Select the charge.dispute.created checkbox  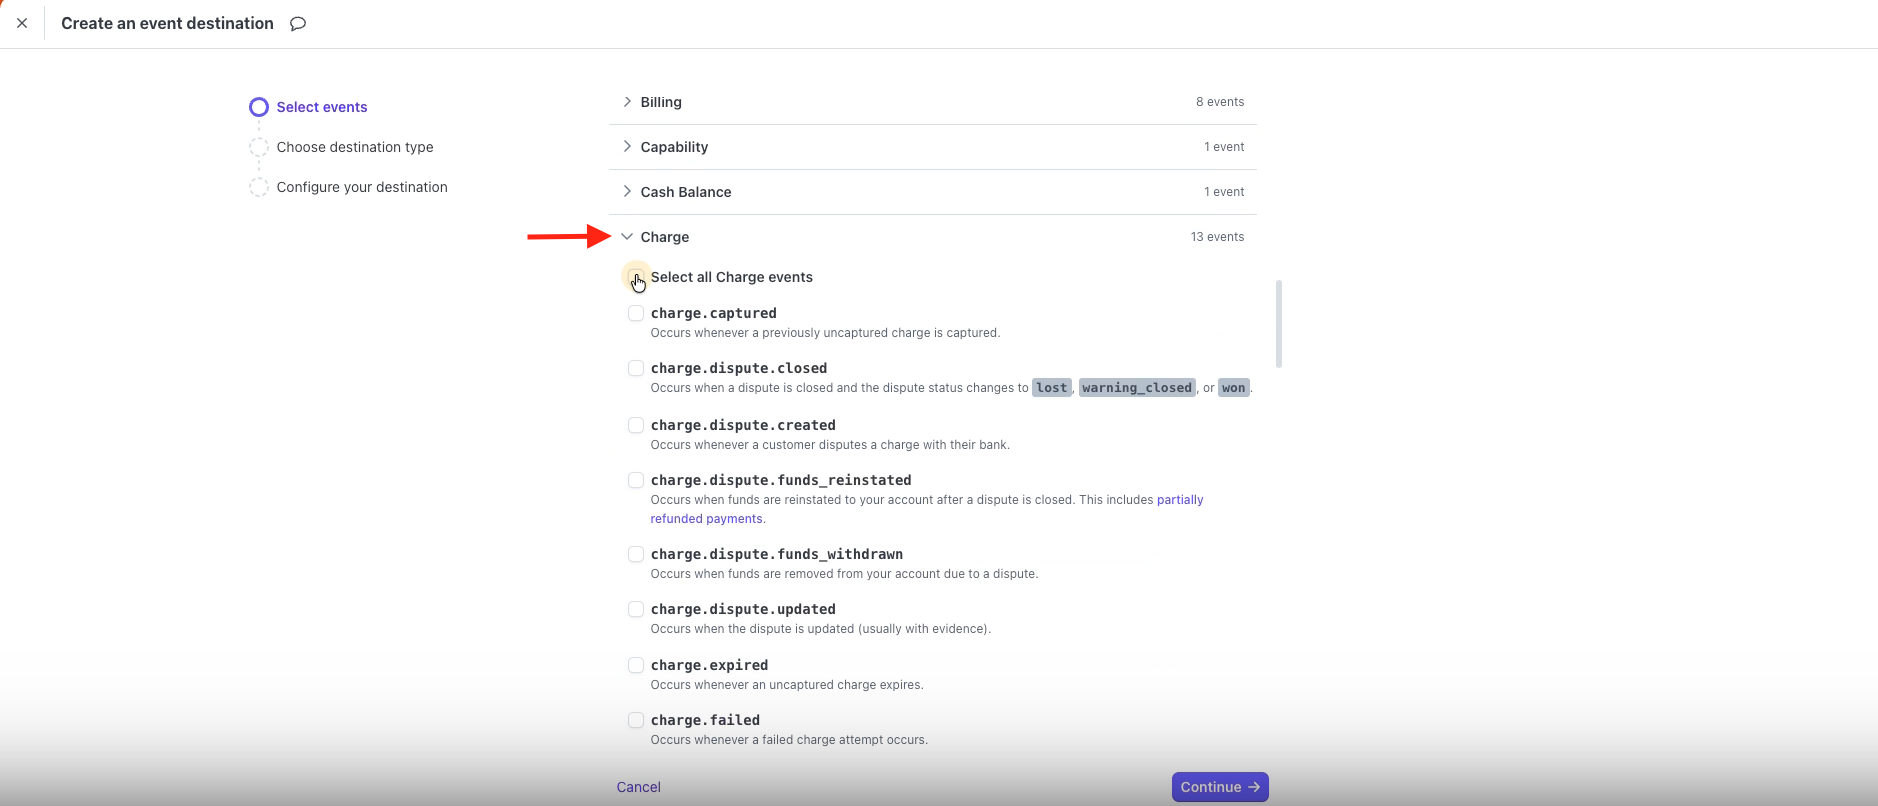click(x=636, y=425)
